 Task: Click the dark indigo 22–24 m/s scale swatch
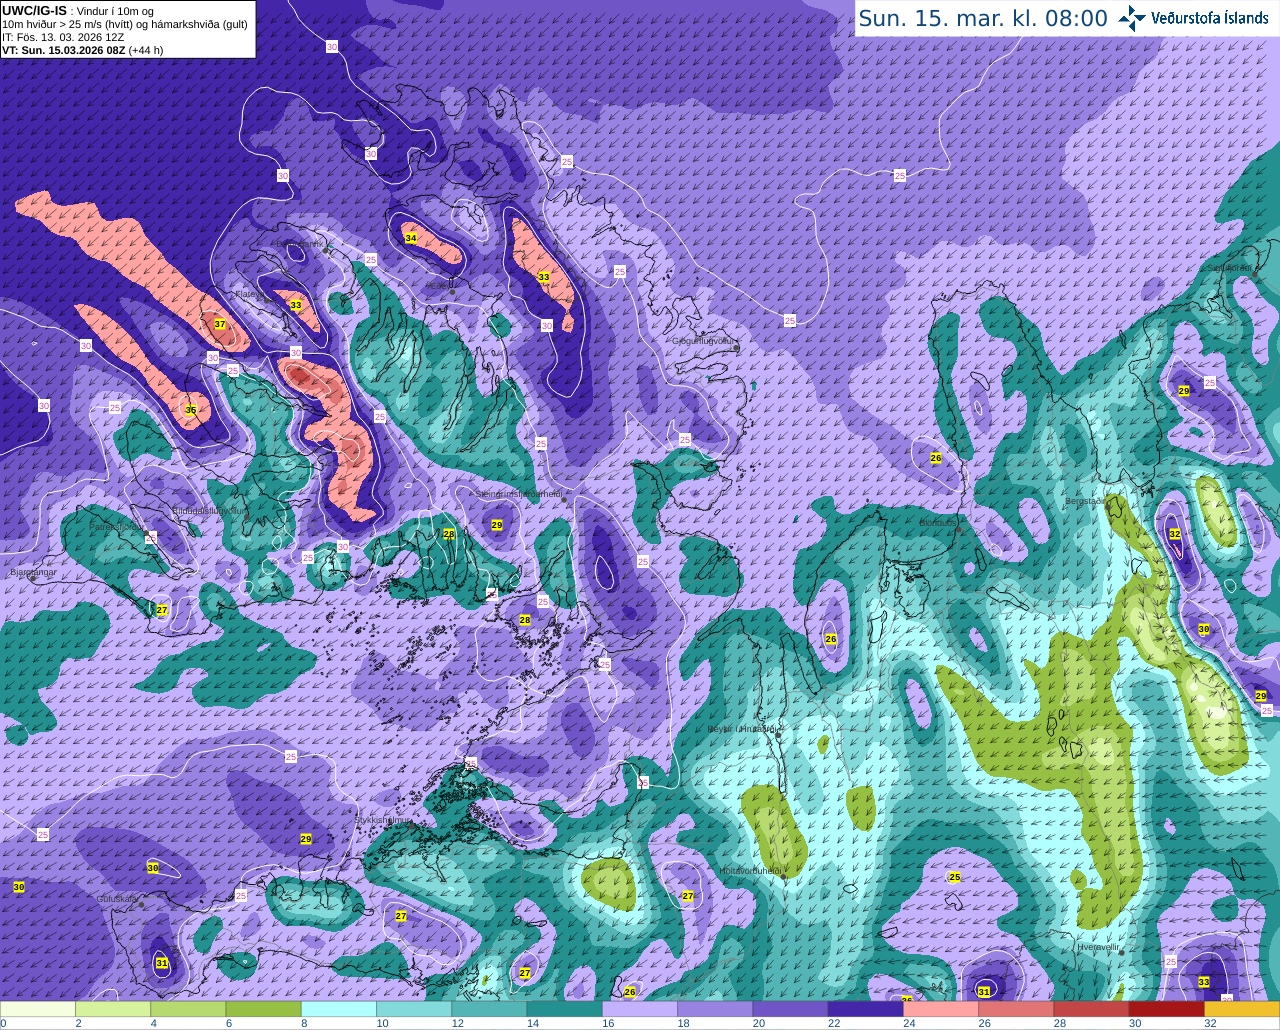tap(866, 1009)
